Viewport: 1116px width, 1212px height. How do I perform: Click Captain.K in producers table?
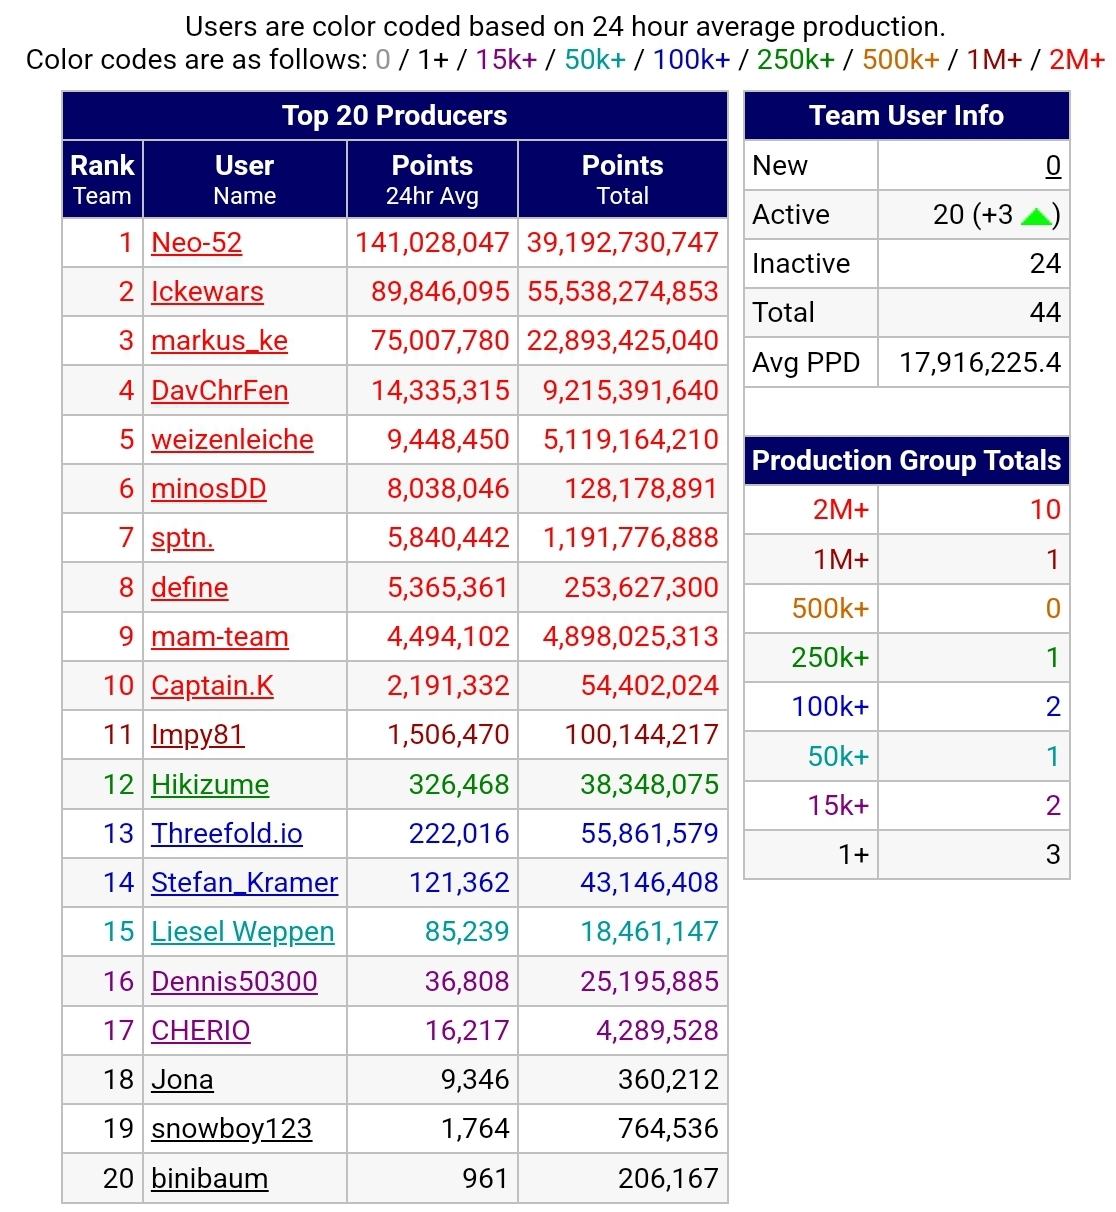(x=212, y=686)
